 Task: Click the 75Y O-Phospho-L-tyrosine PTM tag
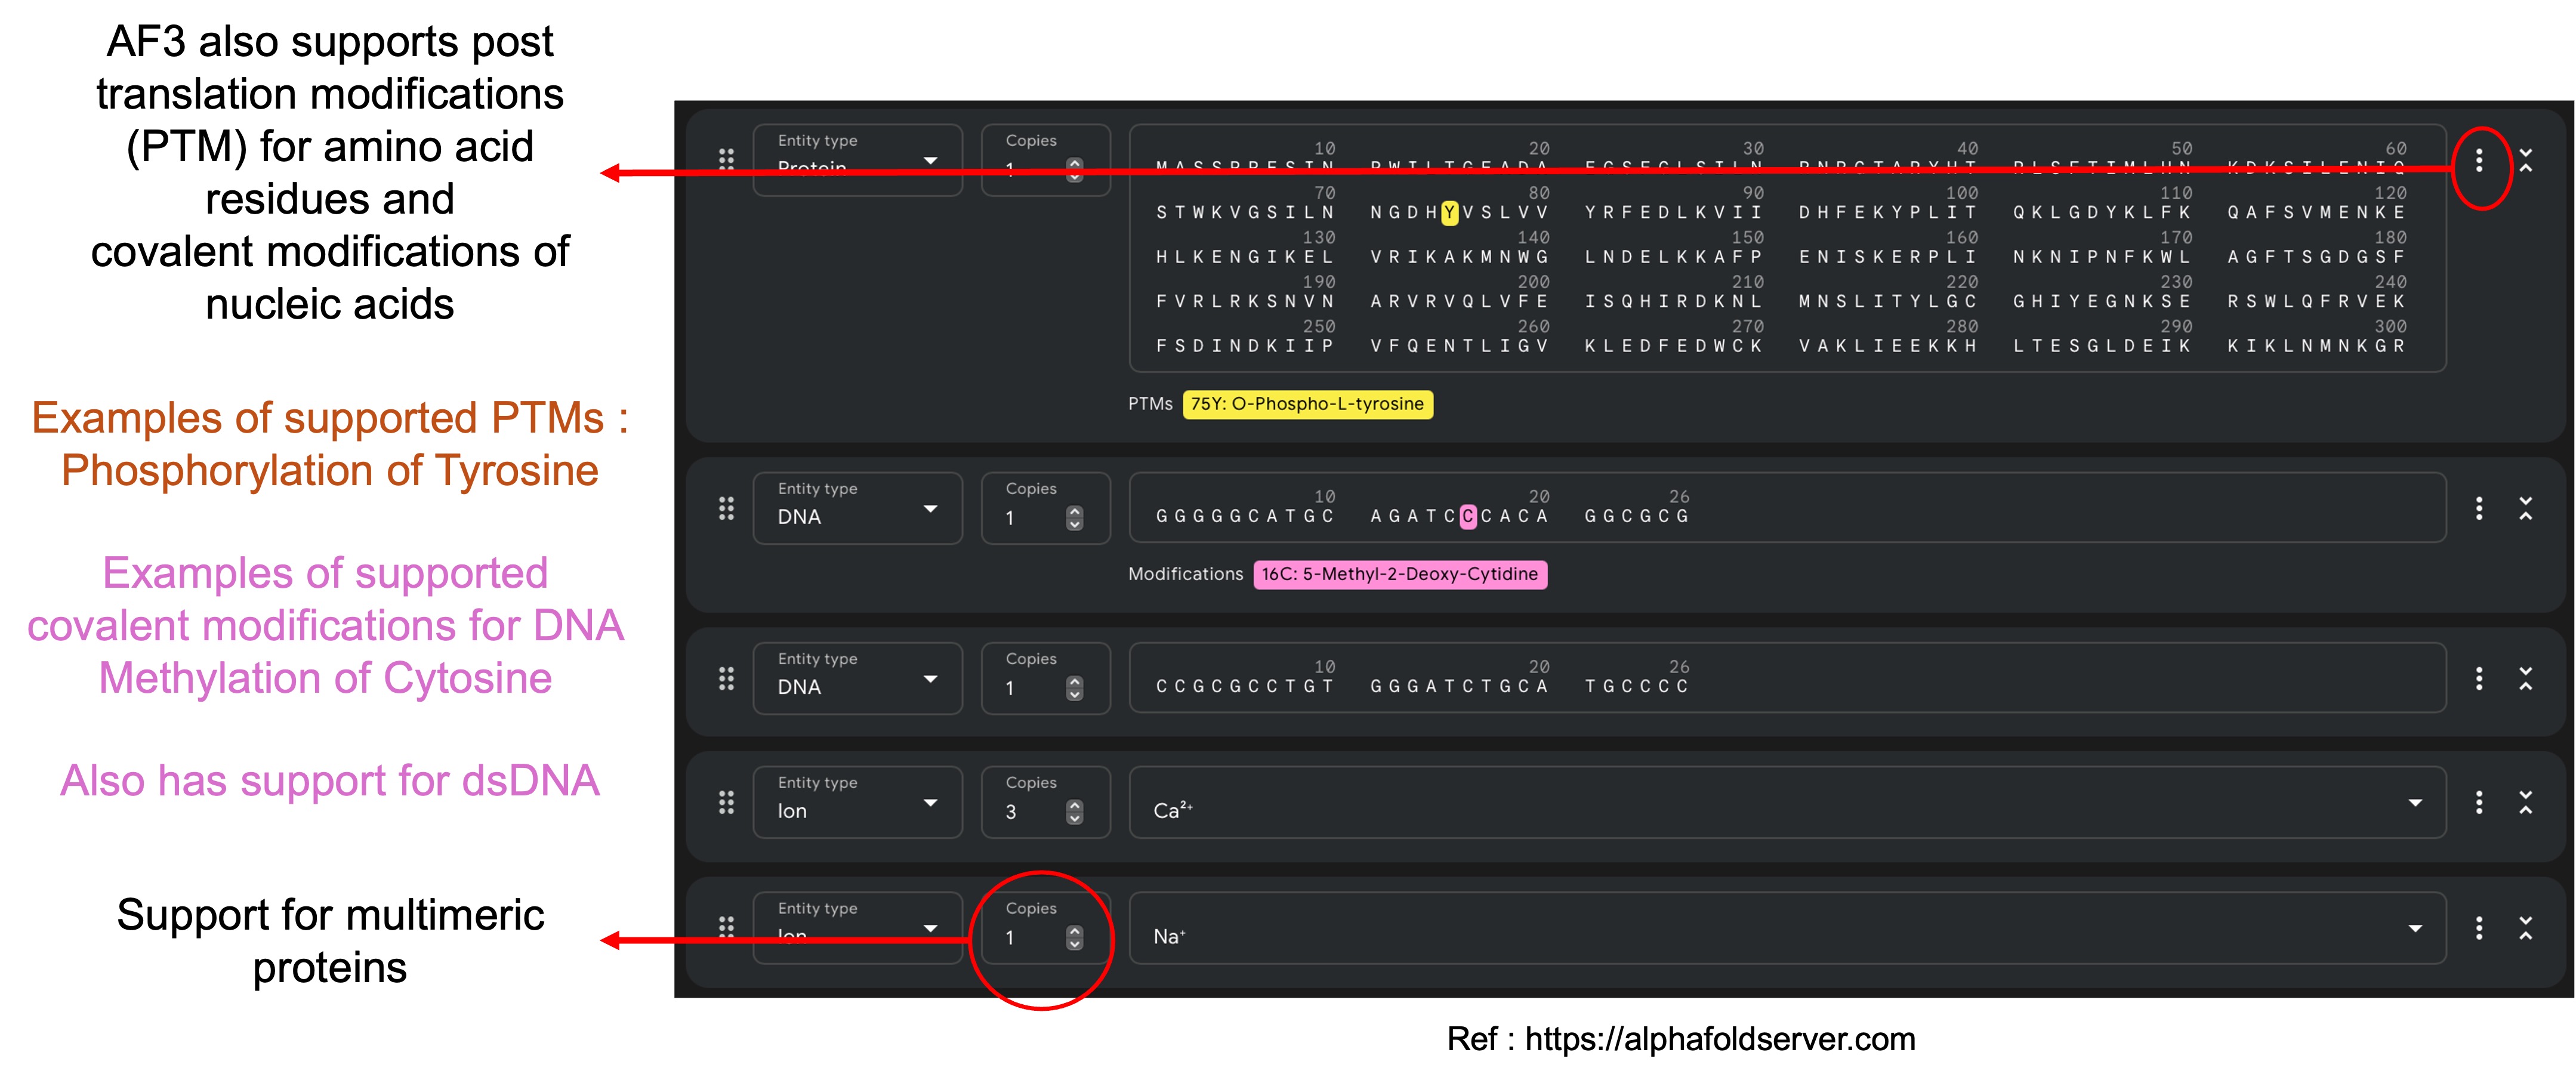point(1307,404)
